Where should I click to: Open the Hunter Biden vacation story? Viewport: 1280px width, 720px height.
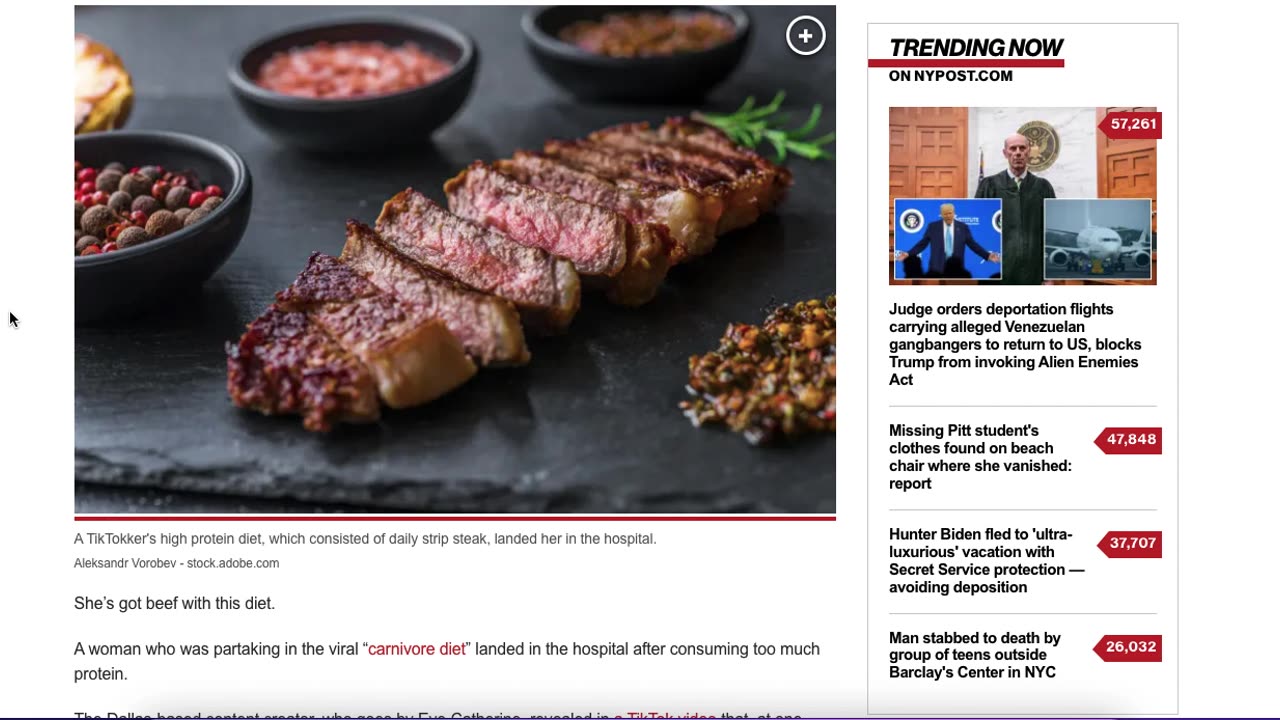(986, 561)
